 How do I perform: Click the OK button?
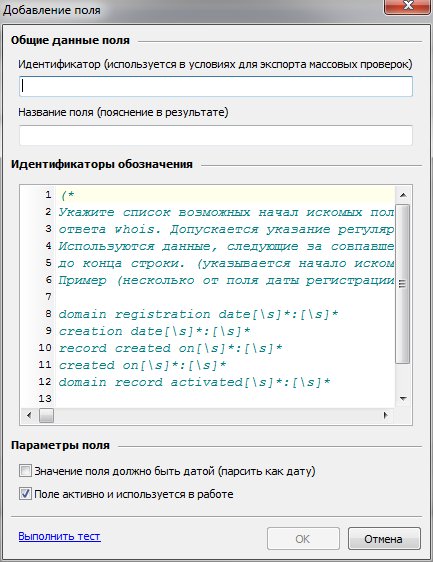303,539
